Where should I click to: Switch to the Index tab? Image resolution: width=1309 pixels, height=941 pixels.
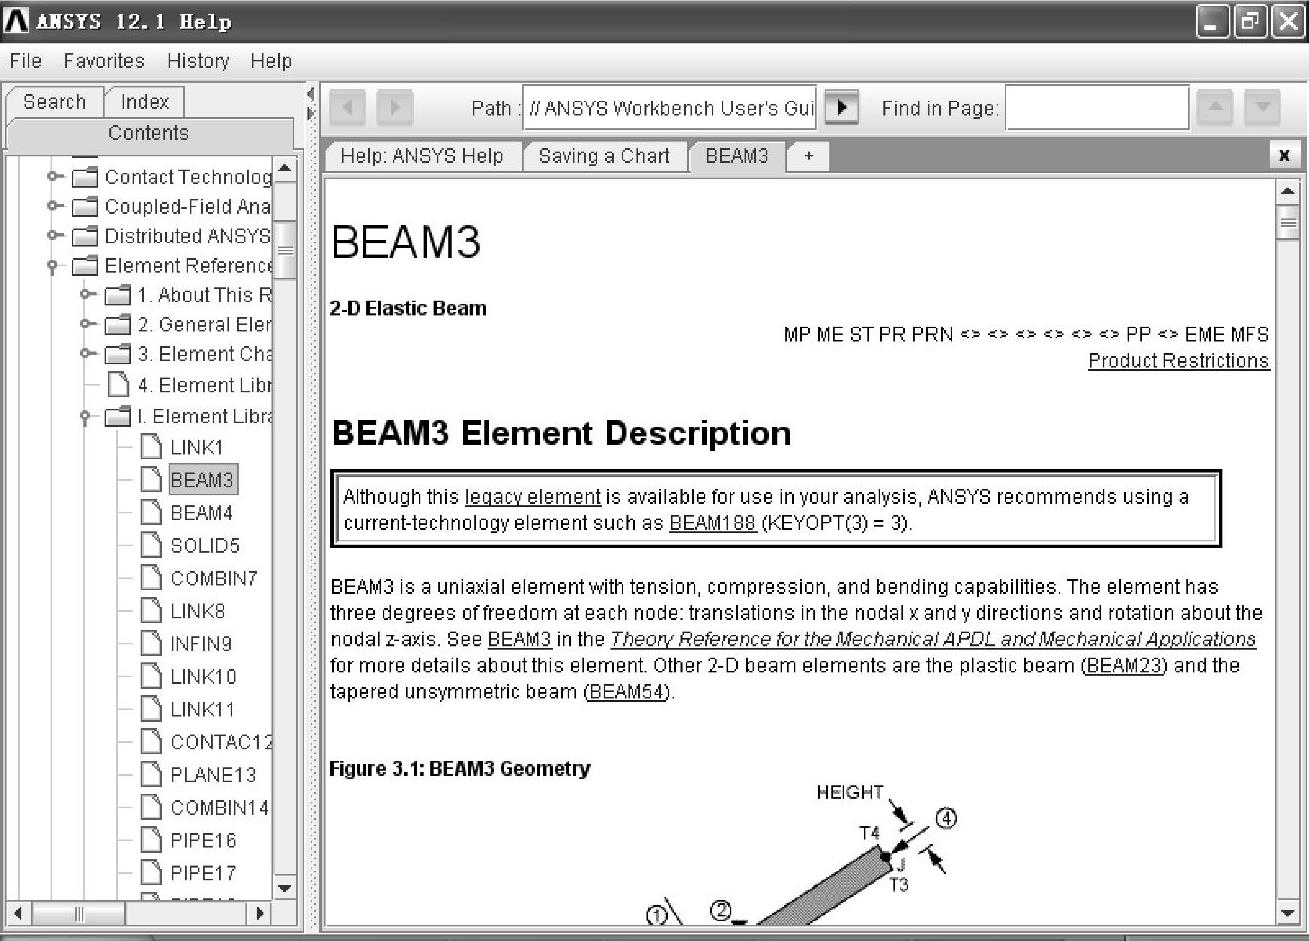[145, 102]
